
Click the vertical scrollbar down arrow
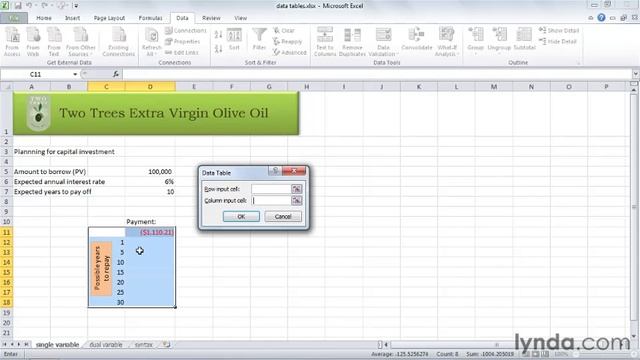click(x=633, y=336)
